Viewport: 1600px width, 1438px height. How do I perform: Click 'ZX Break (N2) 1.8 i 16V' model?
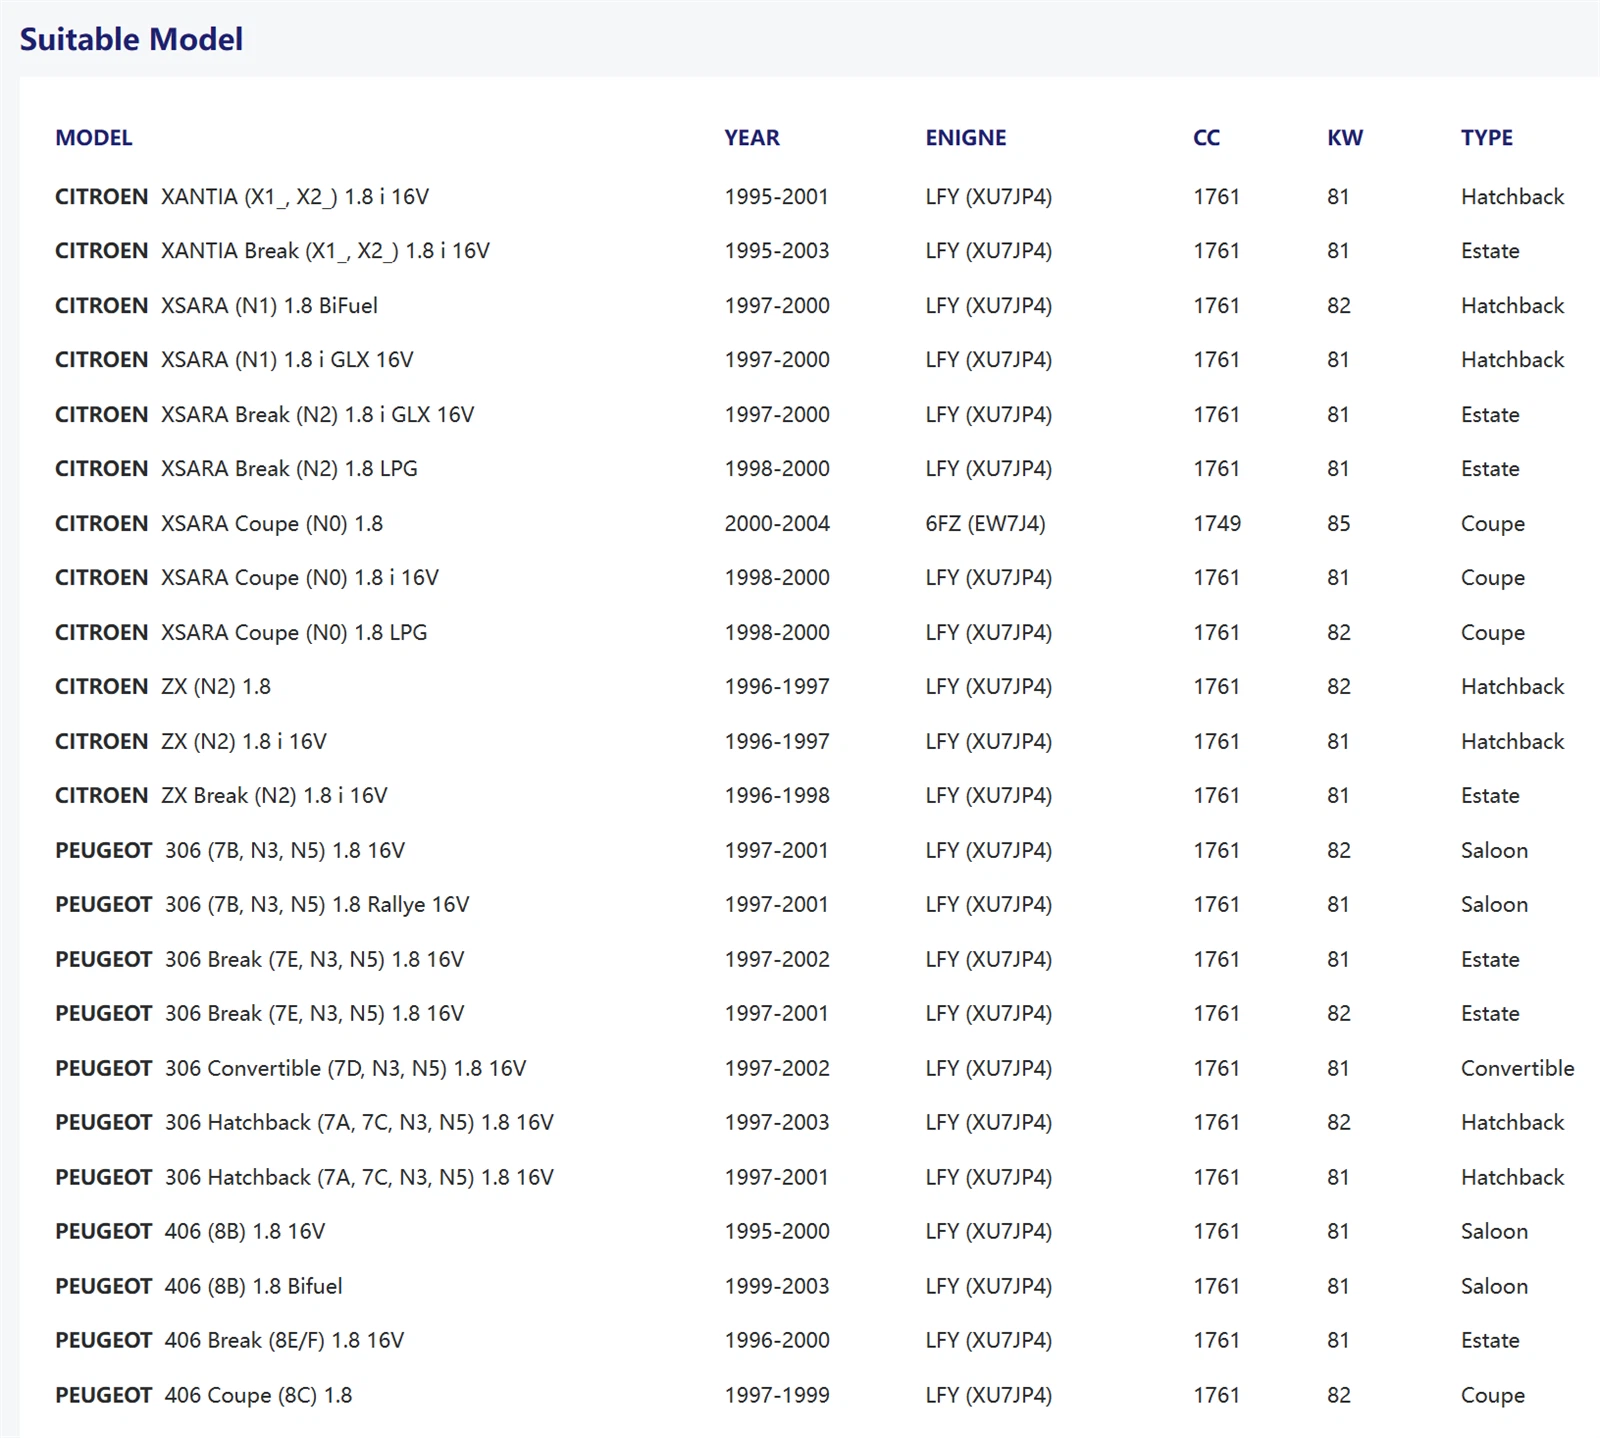pos(274,796)
